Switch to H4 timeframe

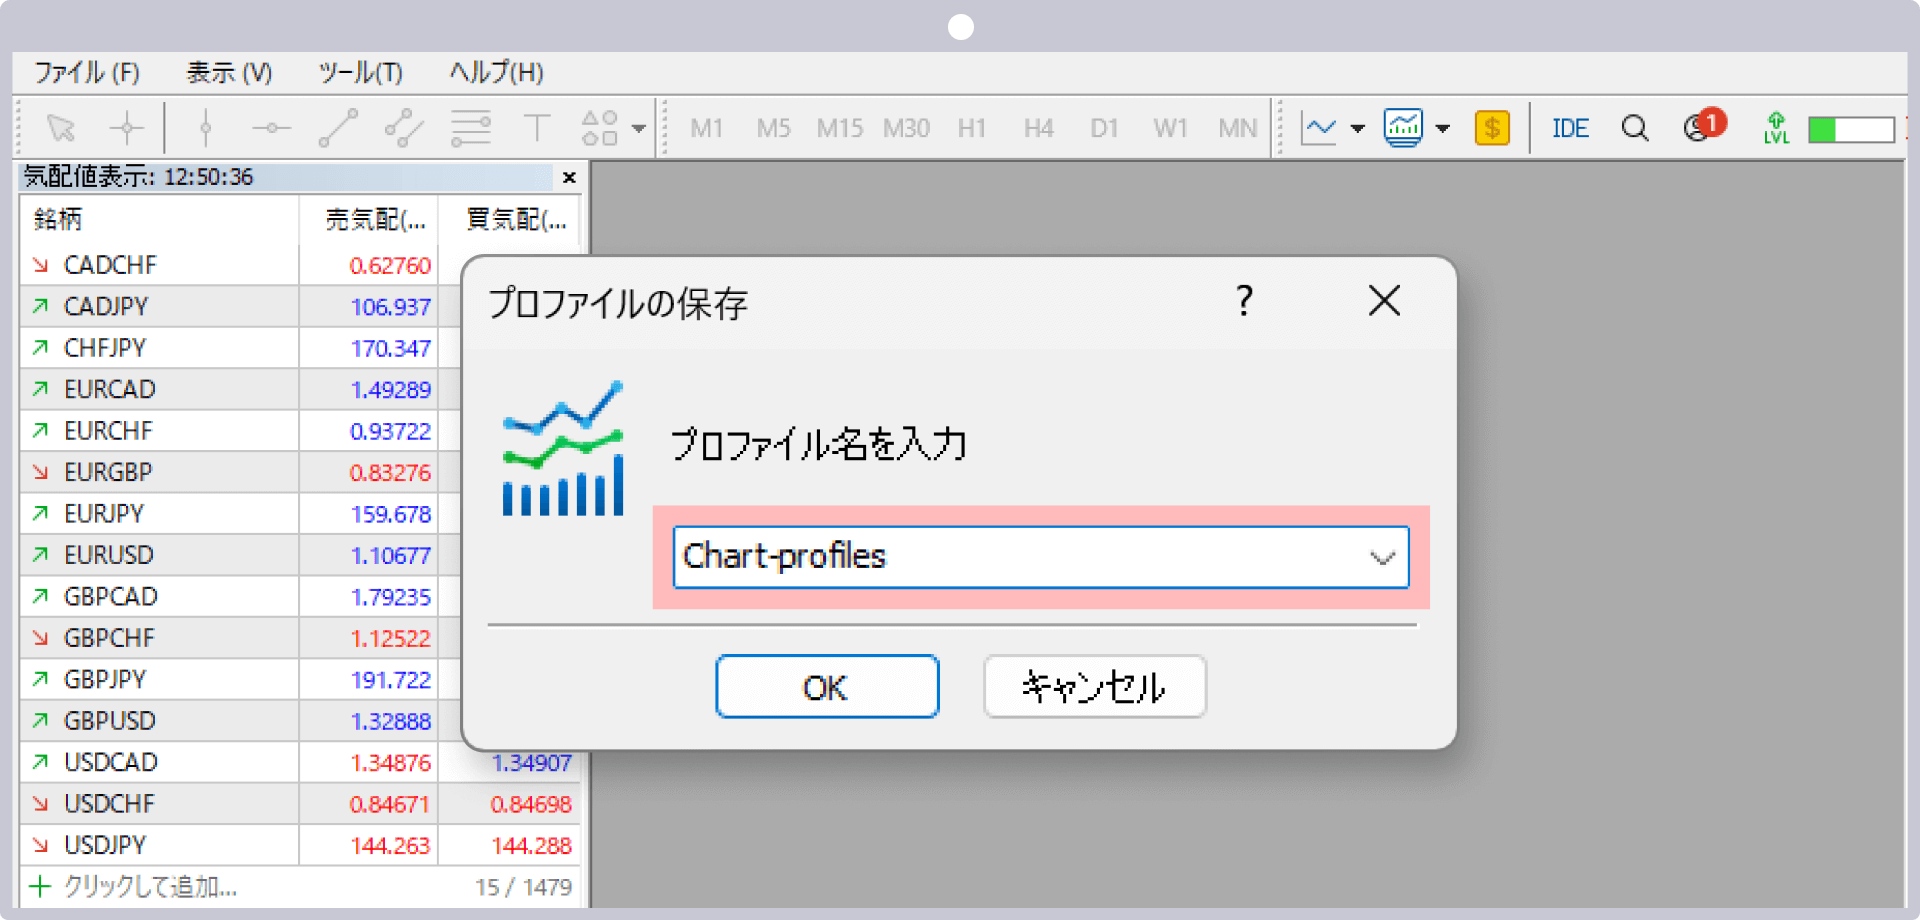click(1038, 128)
